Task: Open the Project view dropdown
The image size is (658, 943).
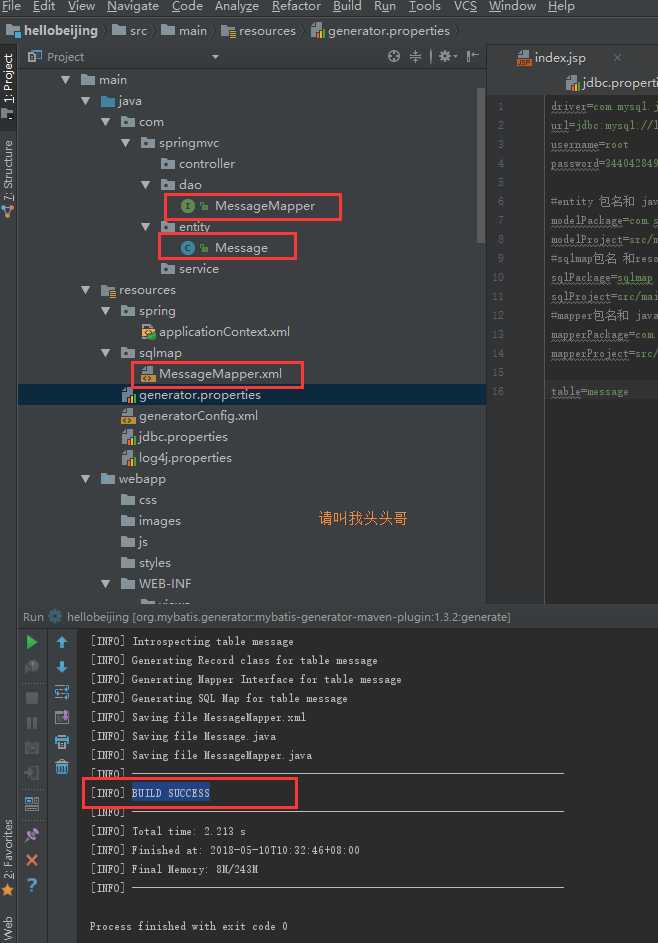Action: pyautogui.click(x=215, y=57)
